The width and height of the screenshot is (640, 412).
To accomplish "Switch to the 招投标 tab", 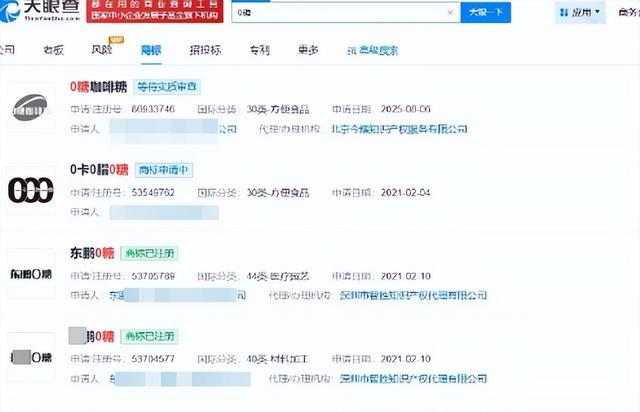I will (x=205, y=50).
